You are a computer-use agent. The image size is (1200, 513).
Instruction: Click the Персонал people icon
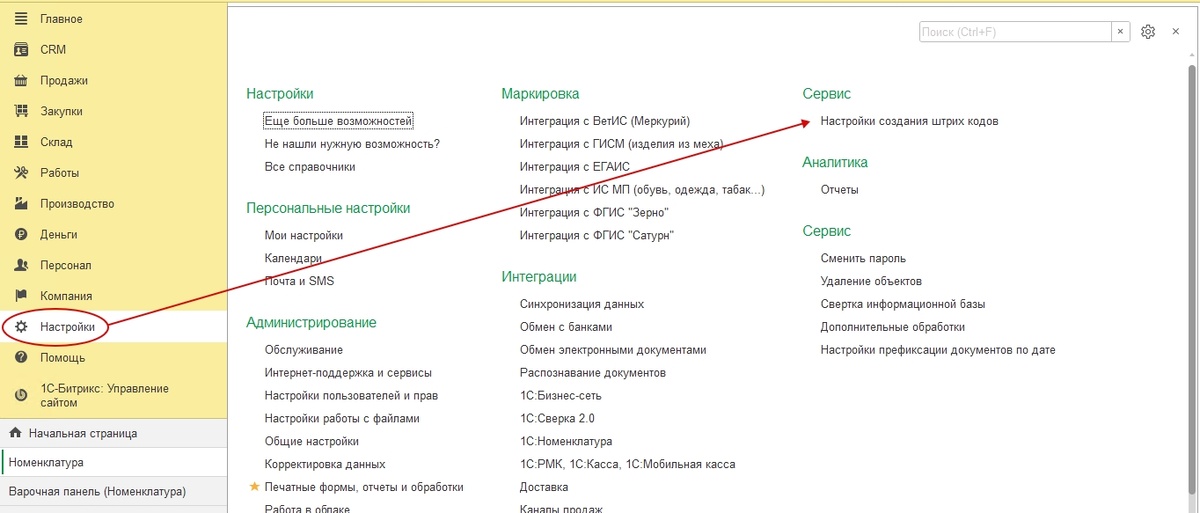(x=21, y=265)
